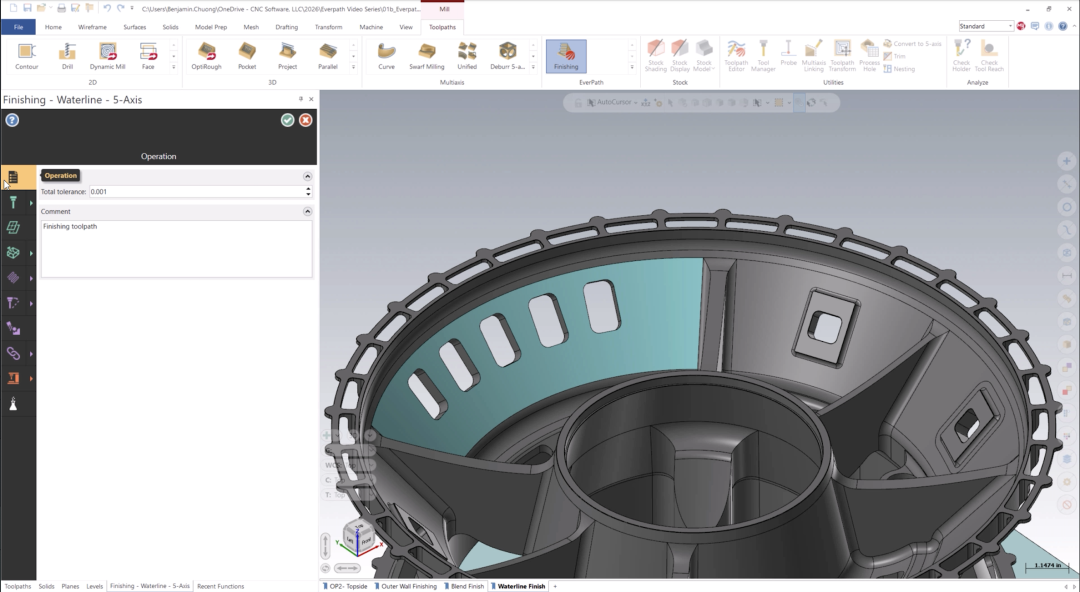The width and height of the screenshot is (1080, 592).
Task: Increase Total tolerance with the up stepper arrow
Action: [308, 189]
